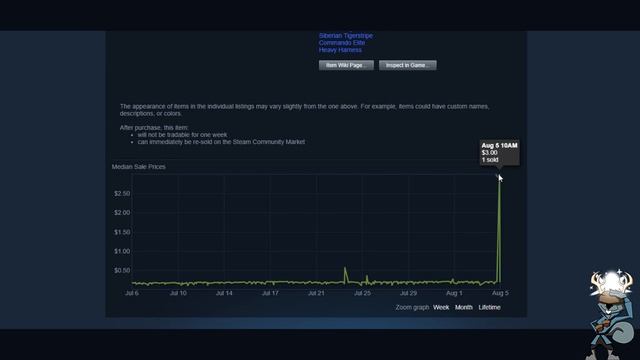Screen dimensions: 640x360
Task: Click the 'After purchase, this item:' text
Action: [154, 128]
